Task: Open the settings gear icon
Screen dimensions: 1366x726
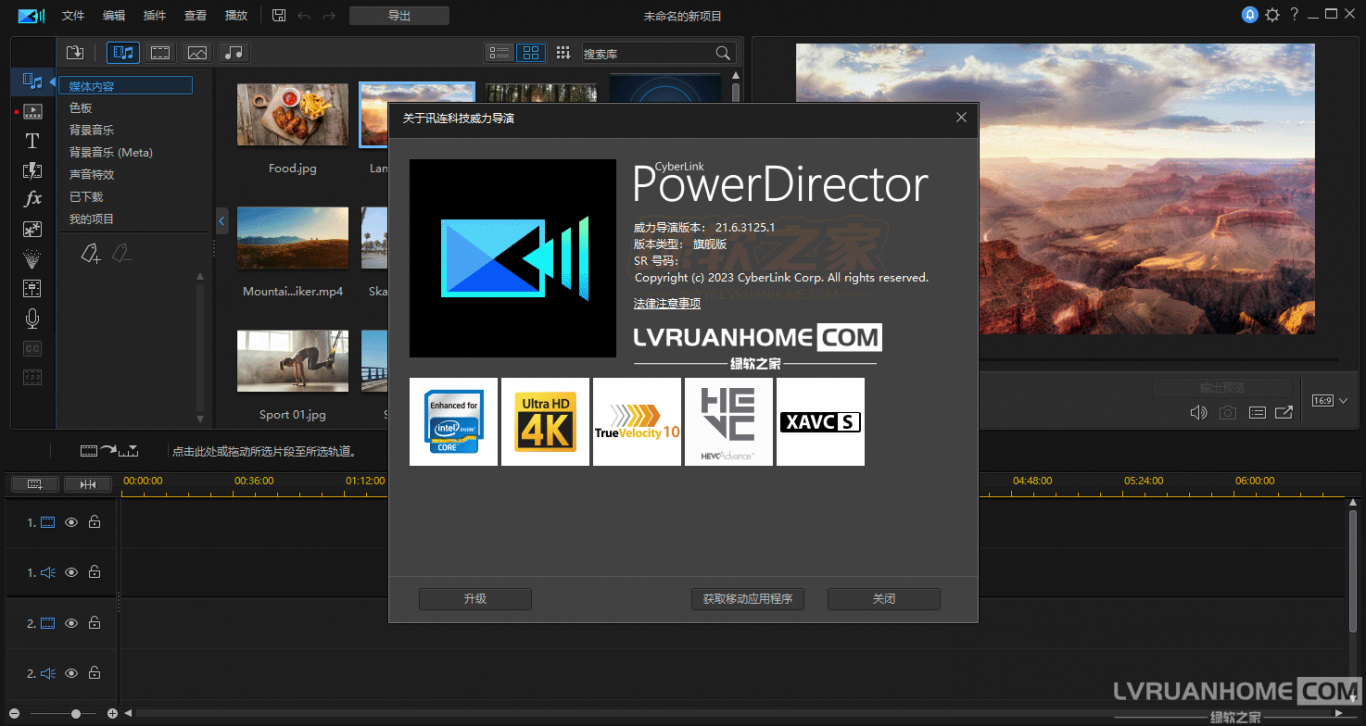Action: 1272,15
